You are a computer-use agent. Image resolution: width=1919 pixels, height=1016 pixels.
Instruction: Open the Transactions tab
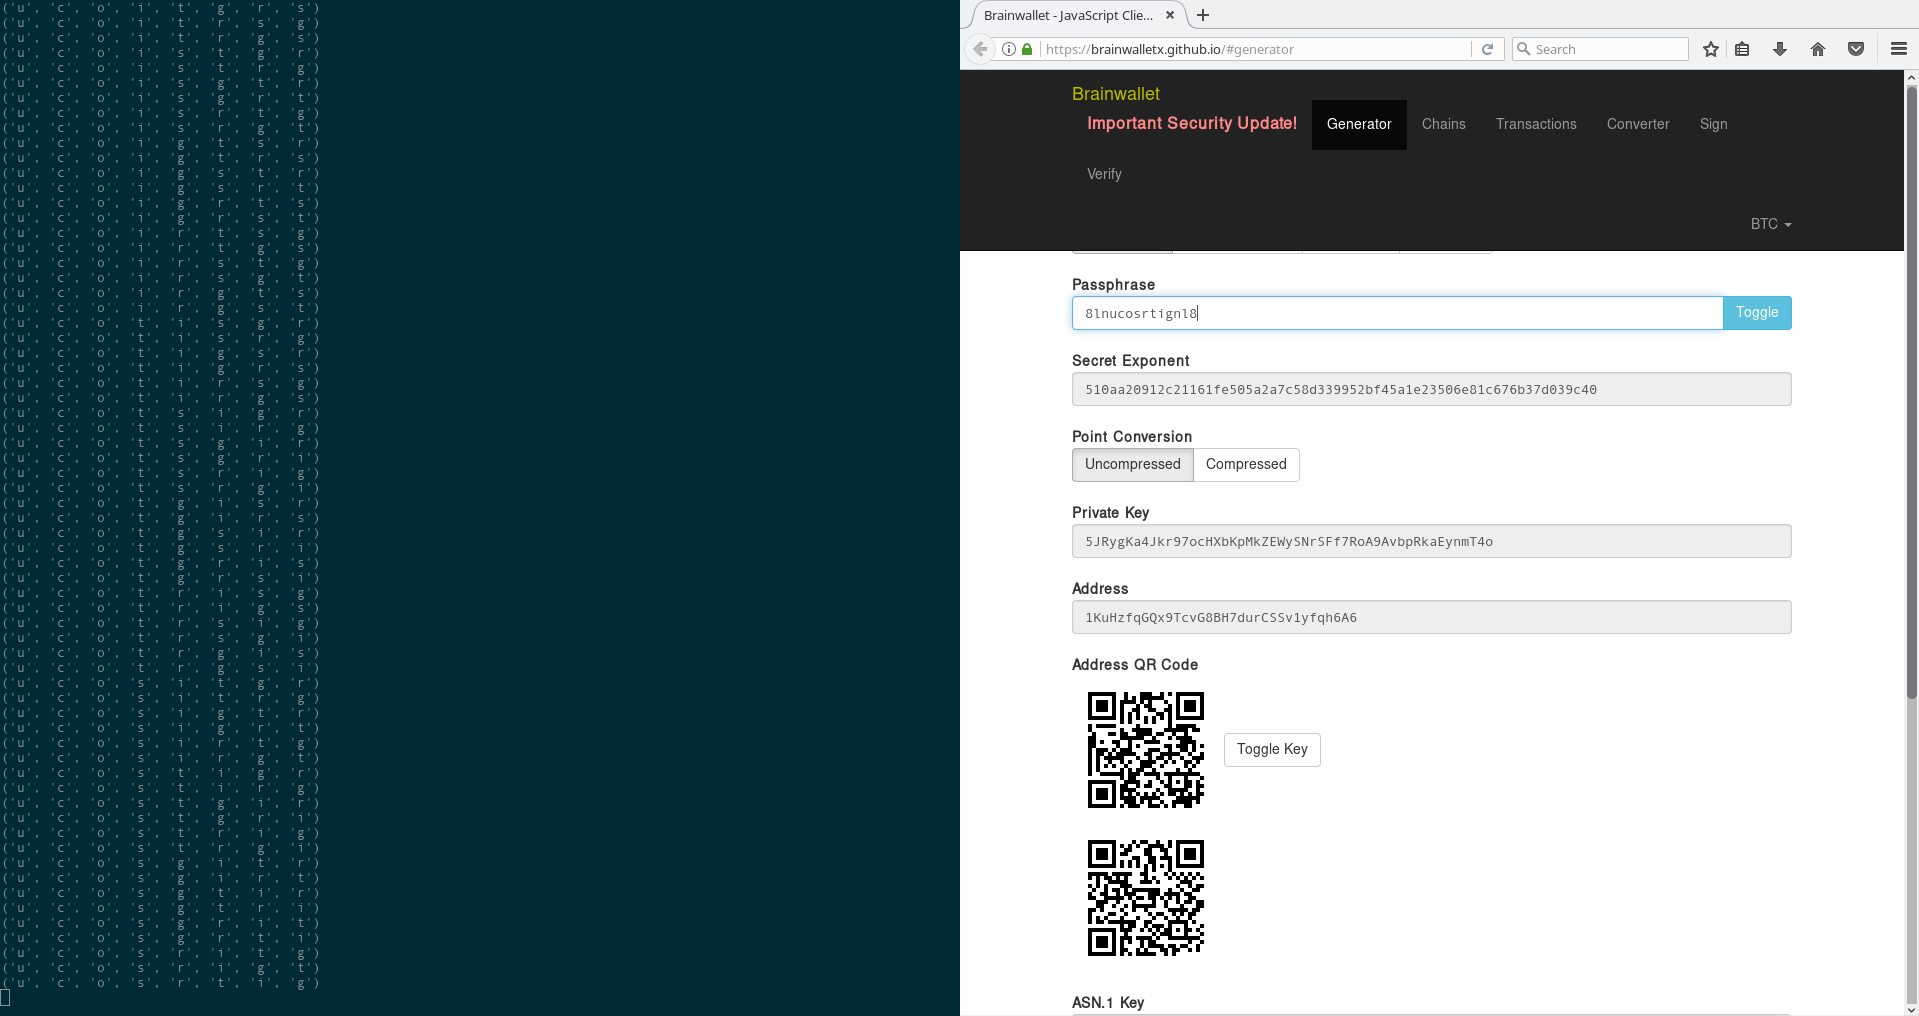[x=1536, y=125]
